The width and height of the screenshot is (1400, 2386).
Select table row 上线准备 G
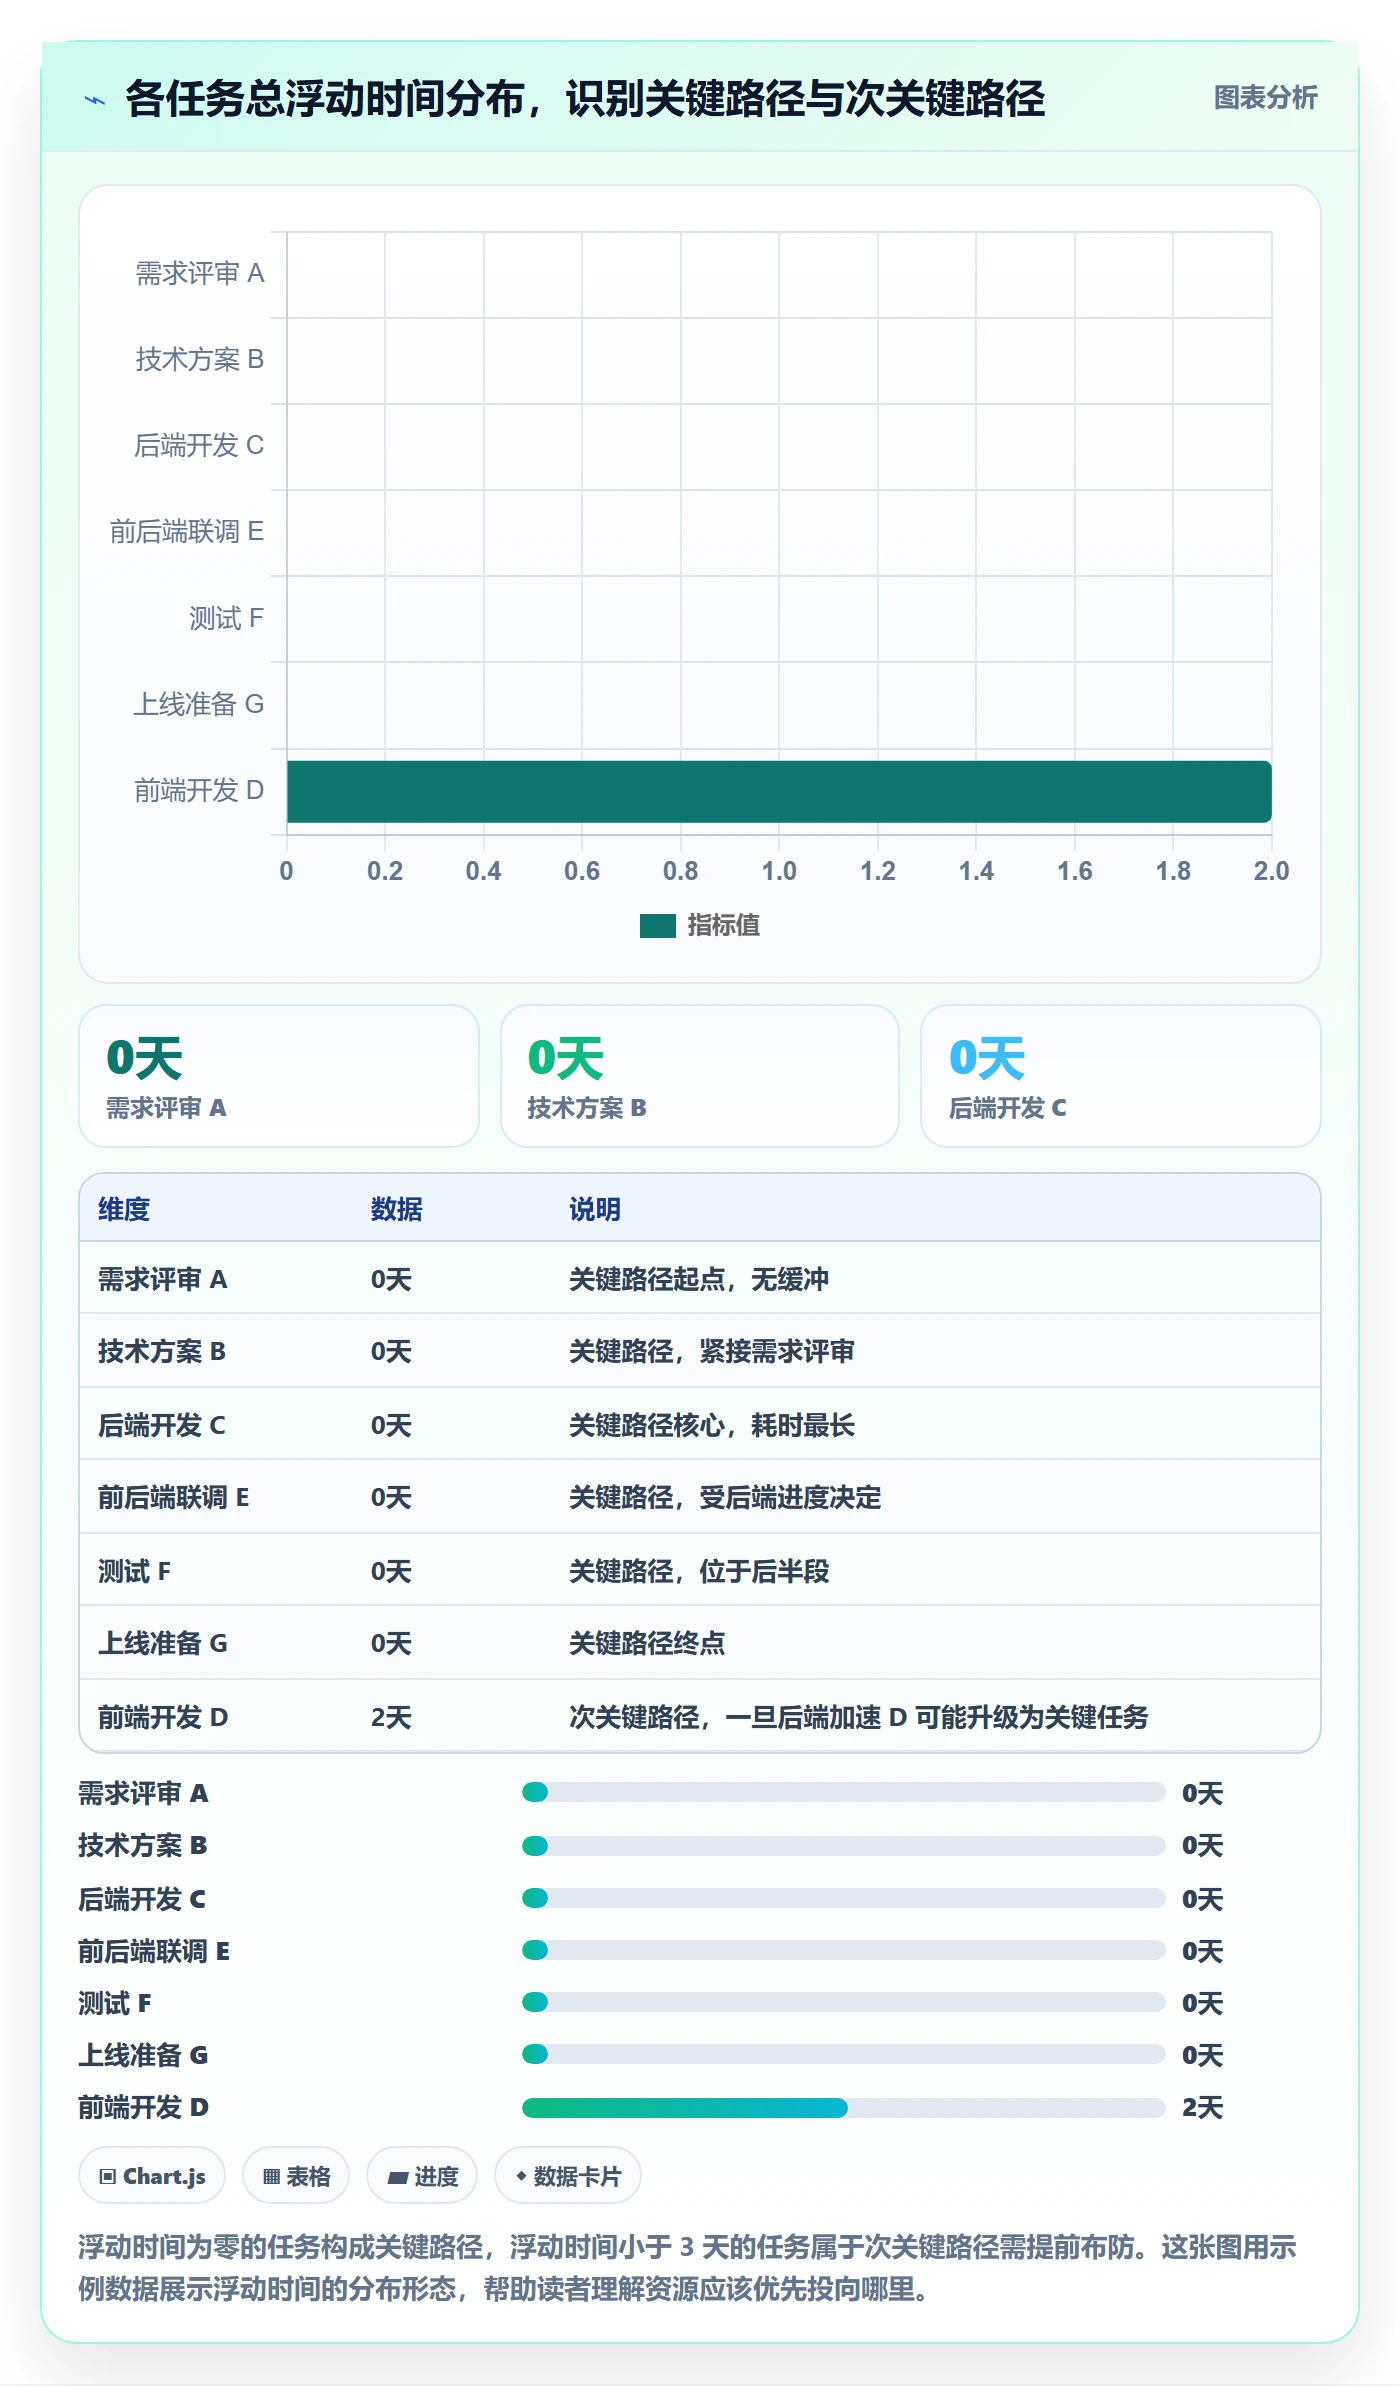(700, 1643)
